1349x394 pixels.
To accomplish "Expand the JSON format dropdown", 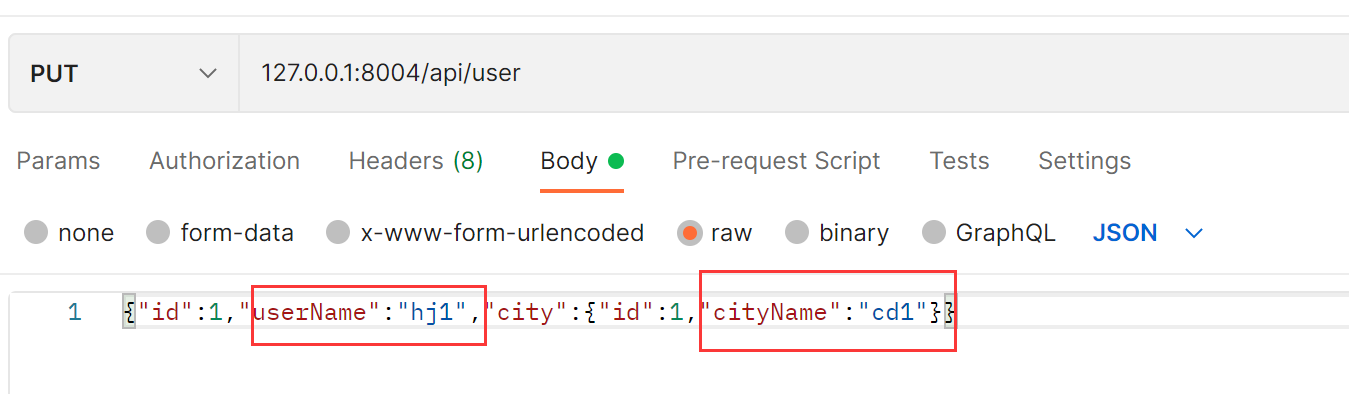I will click(1148, 233).
